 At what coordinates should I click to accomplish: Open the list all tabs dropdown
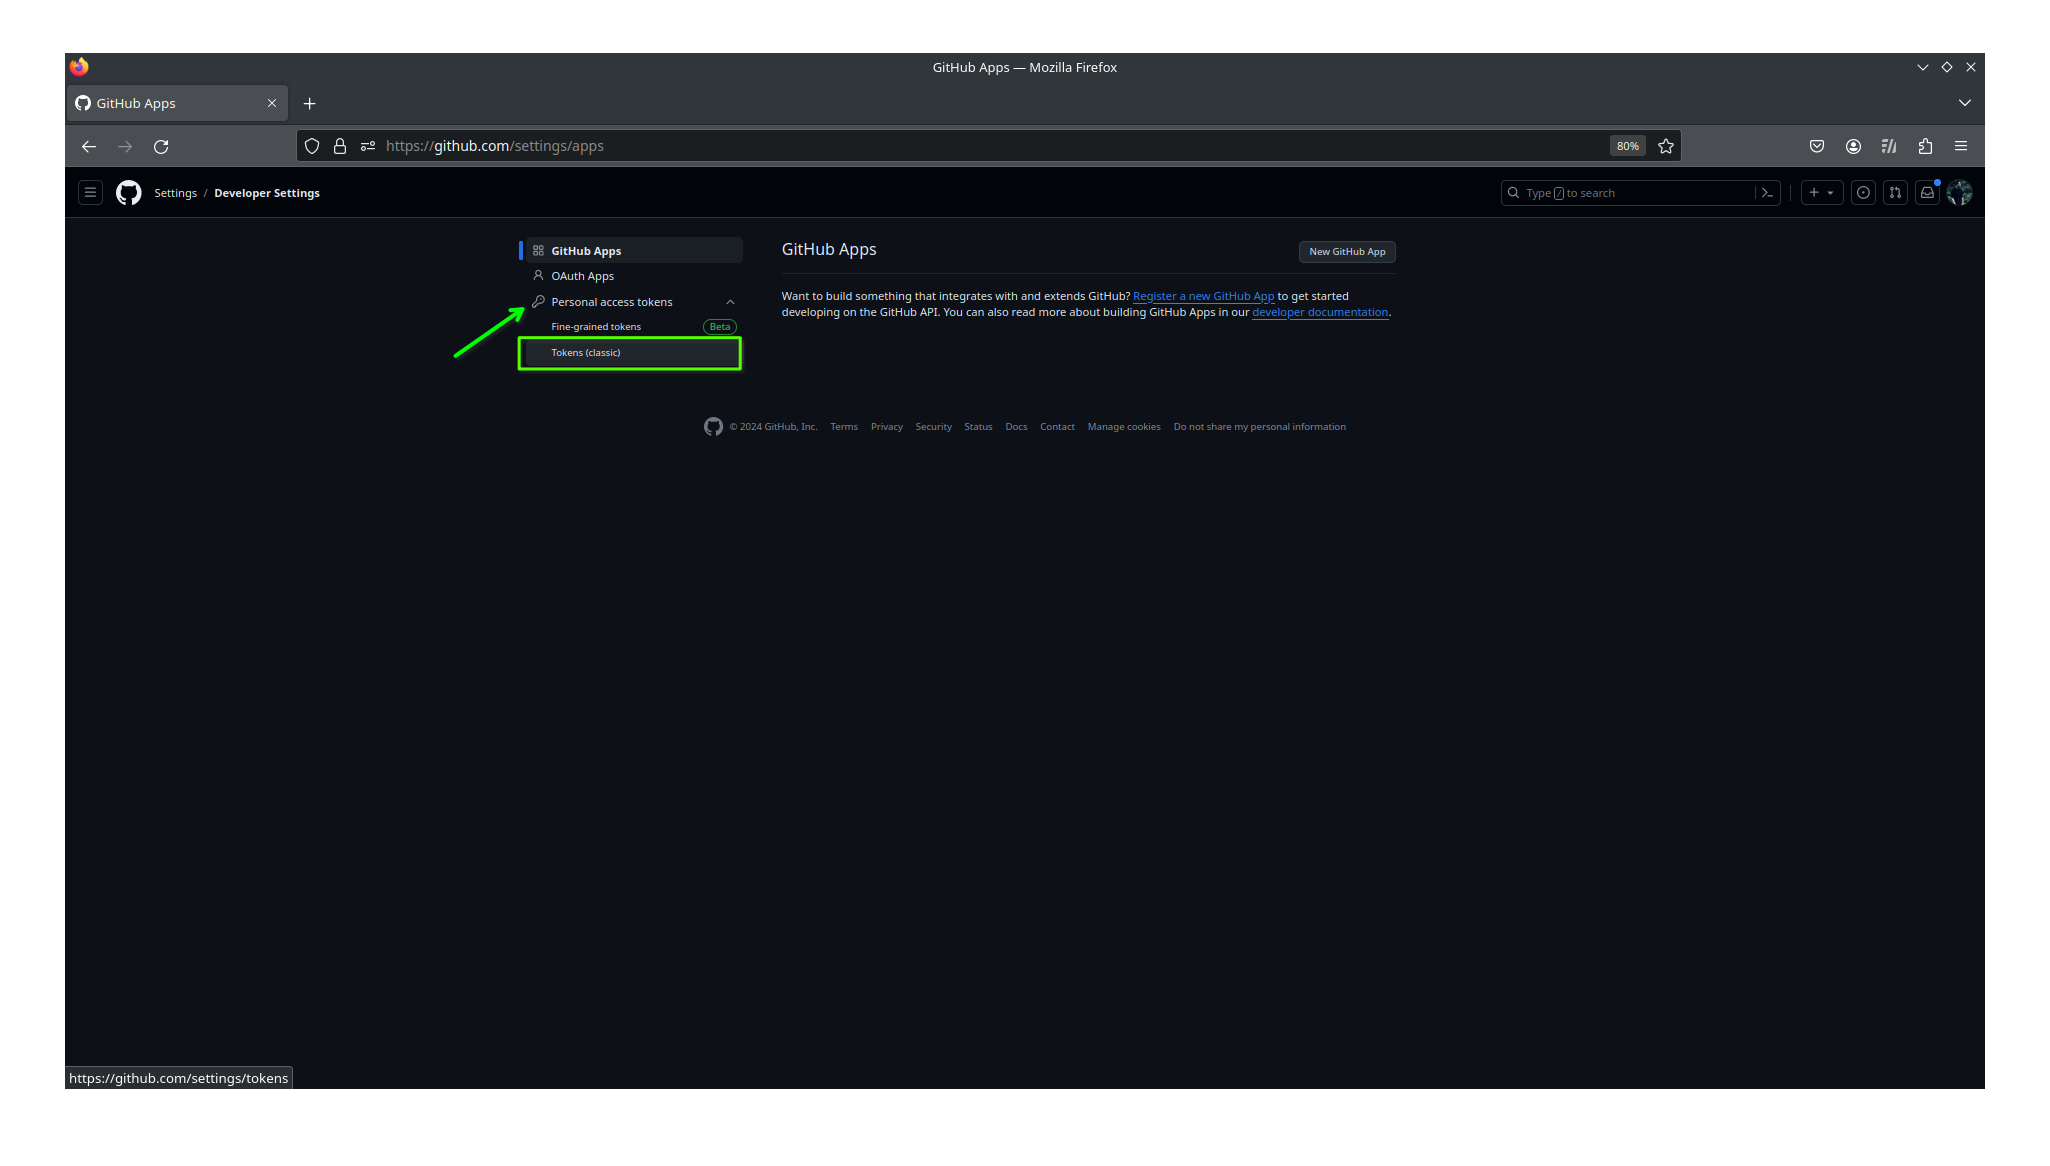(x=1965, y=103)
